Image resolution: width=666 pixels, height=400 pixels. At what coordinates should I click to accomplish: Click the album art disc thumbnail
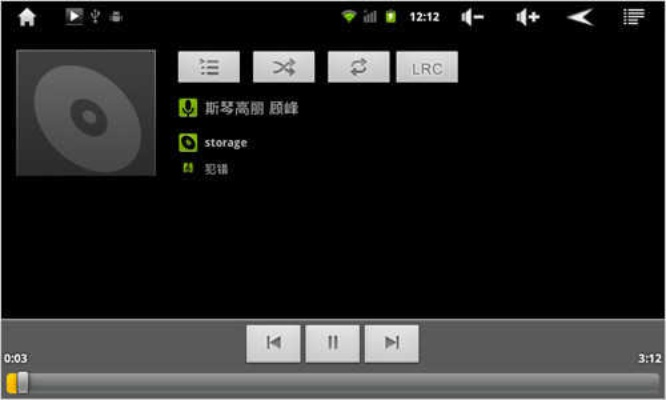click(86, 113)
